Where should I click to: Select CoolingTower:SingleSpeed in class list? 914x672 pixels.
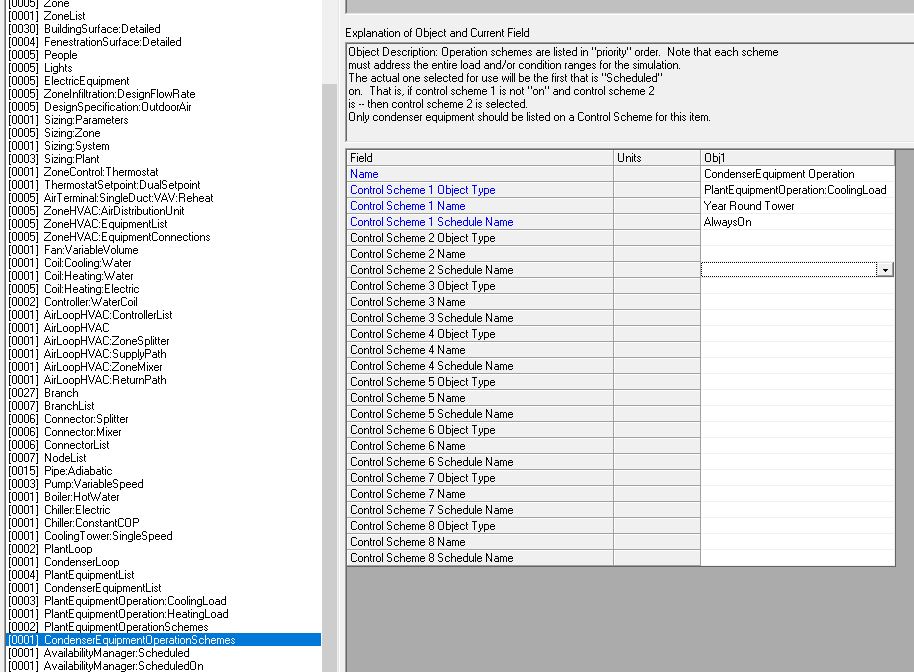pyautogui.click(x=108, y=536)
